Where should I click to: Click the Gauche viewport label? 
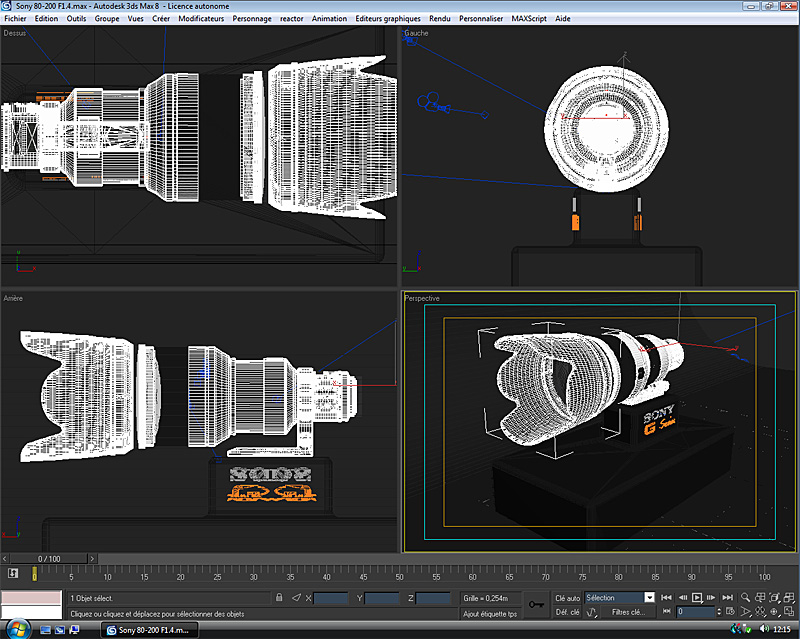pos(416,33)
